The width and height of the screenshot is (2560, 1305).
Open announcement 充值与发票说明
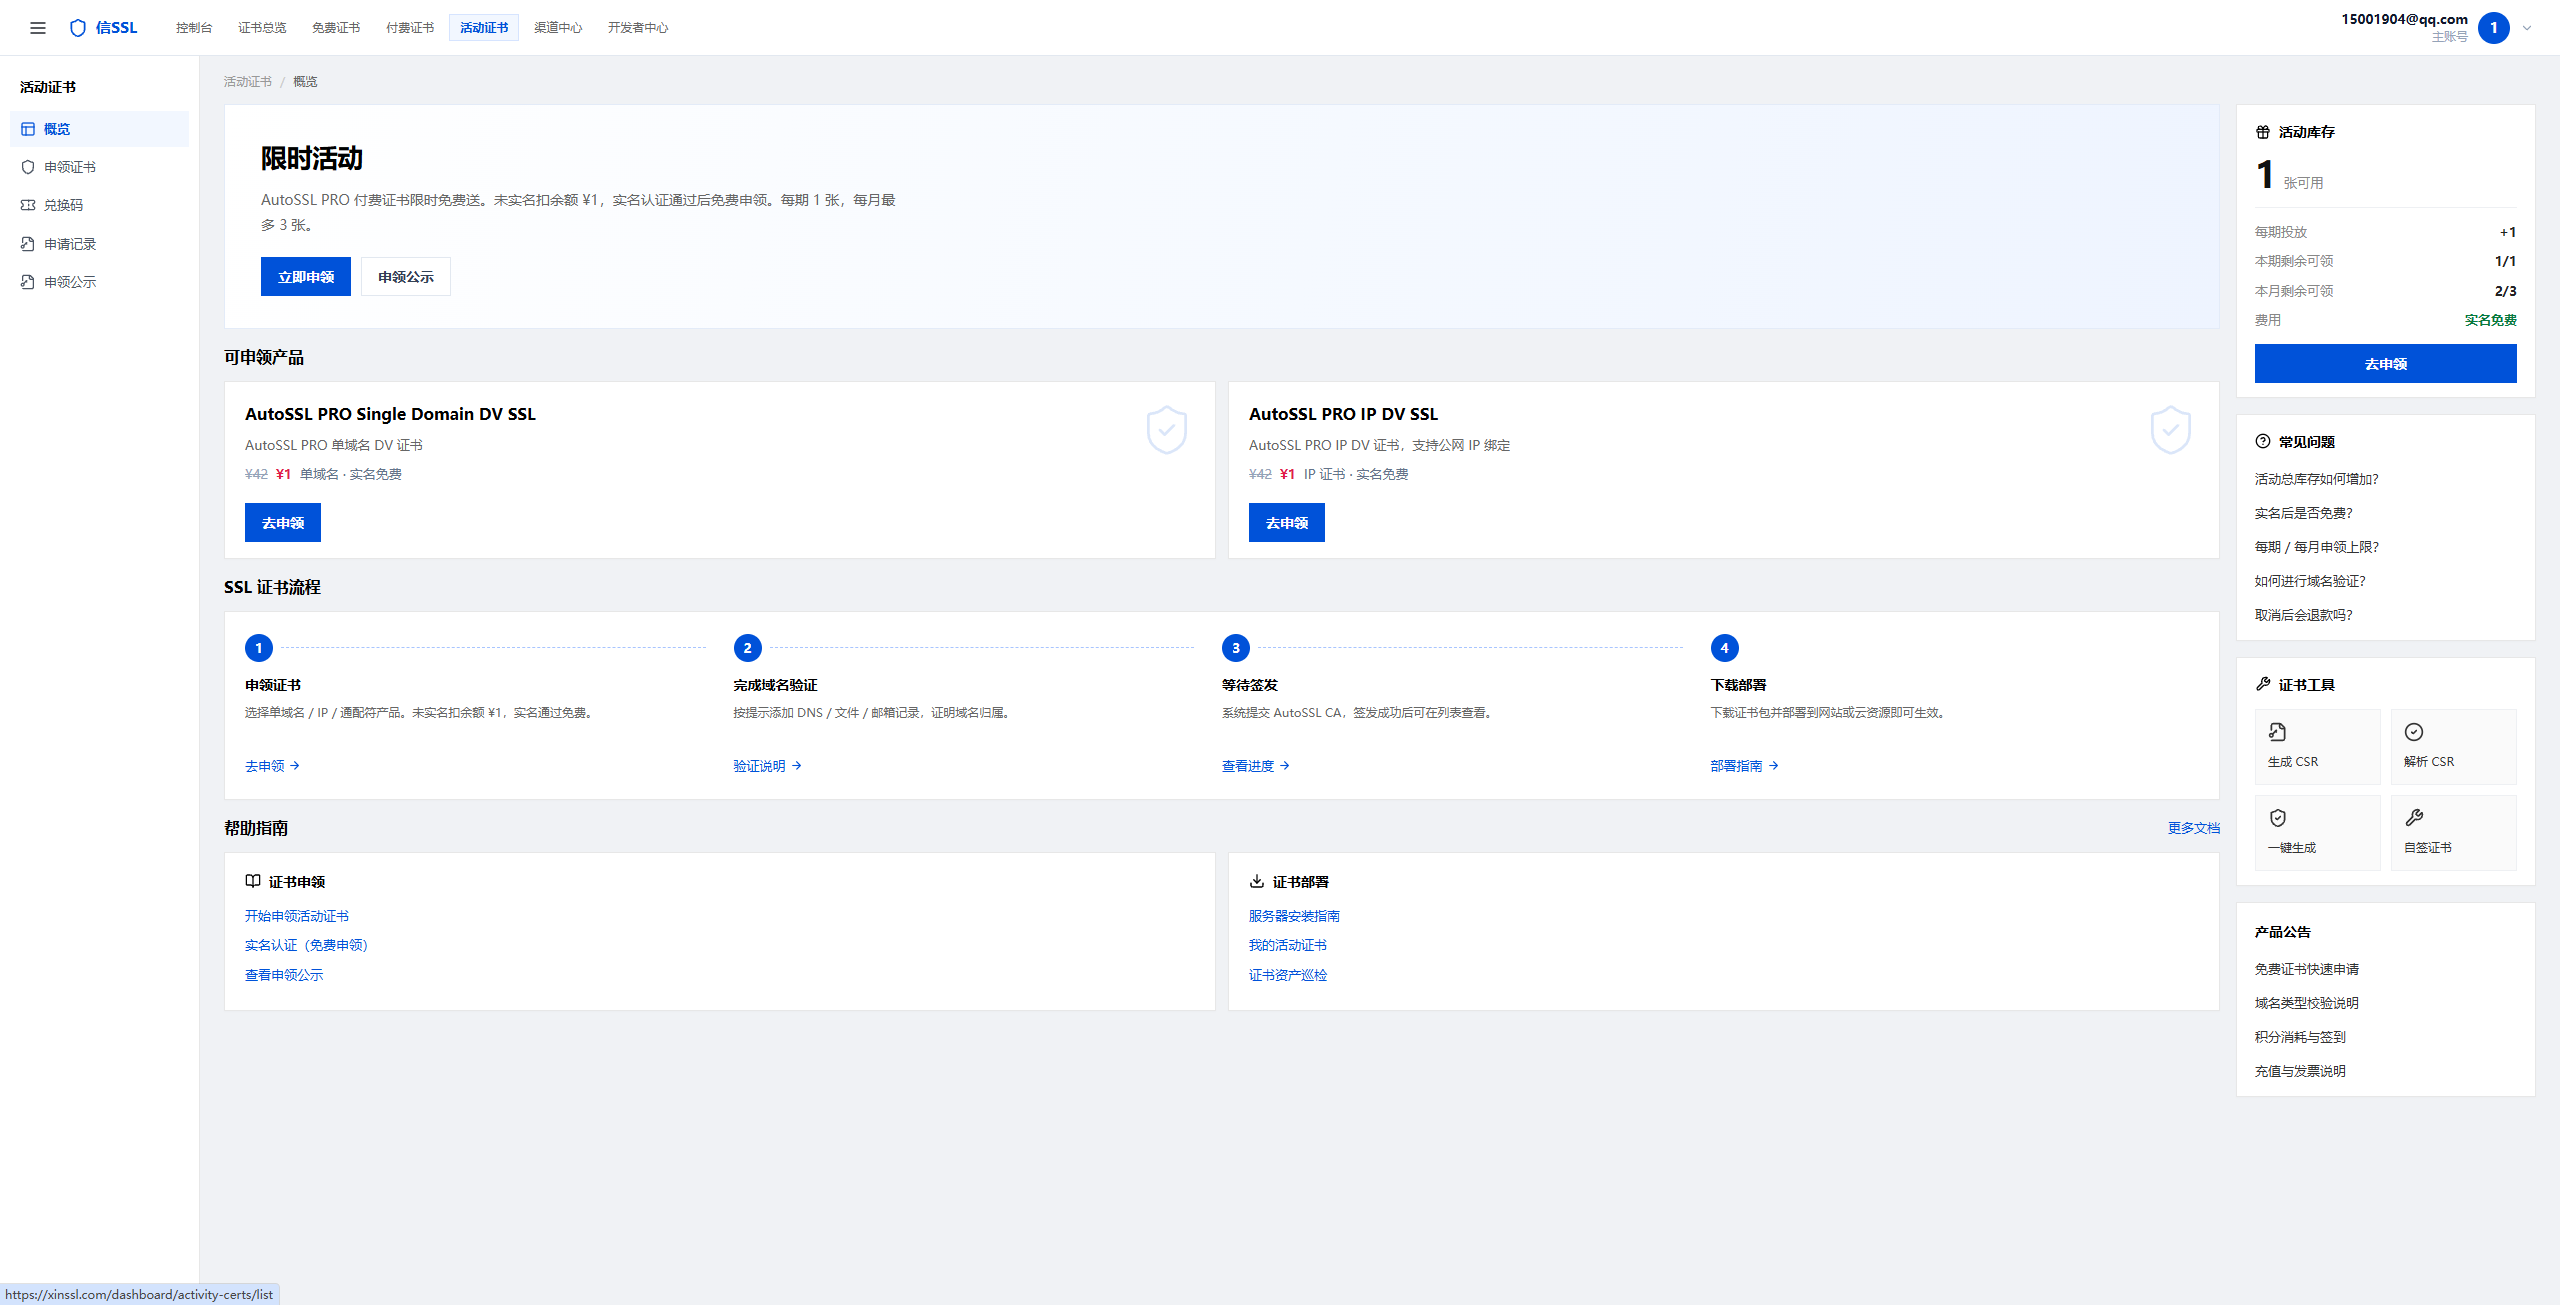coord(2300,1071)
